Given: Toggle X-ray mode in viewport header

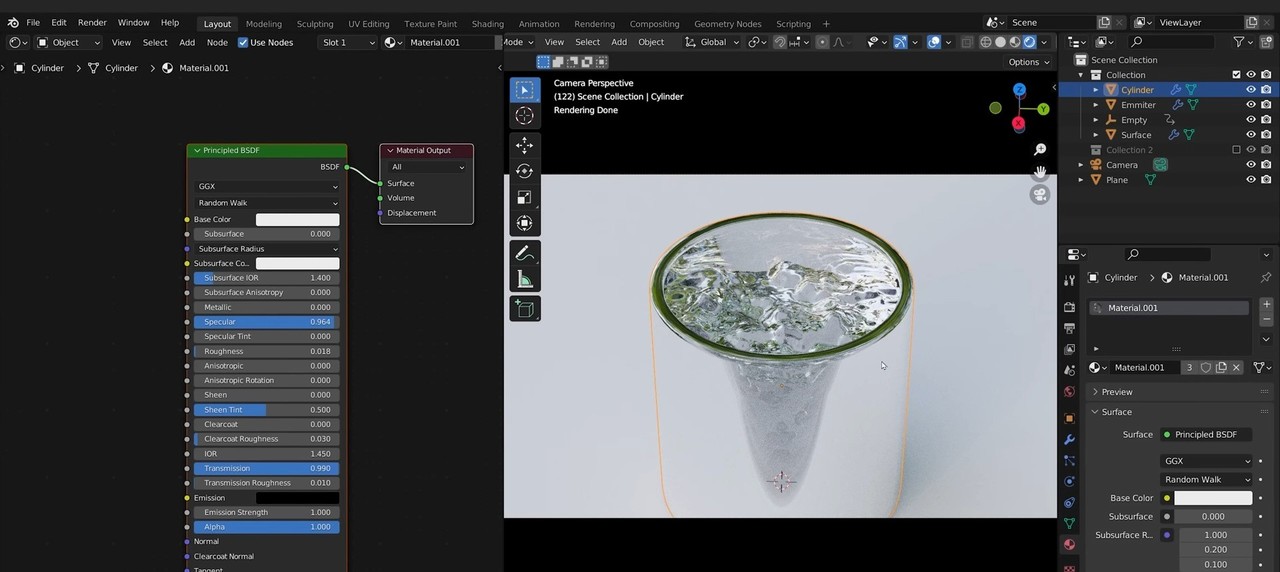Looking at the screenshot, I should (967, 42).
